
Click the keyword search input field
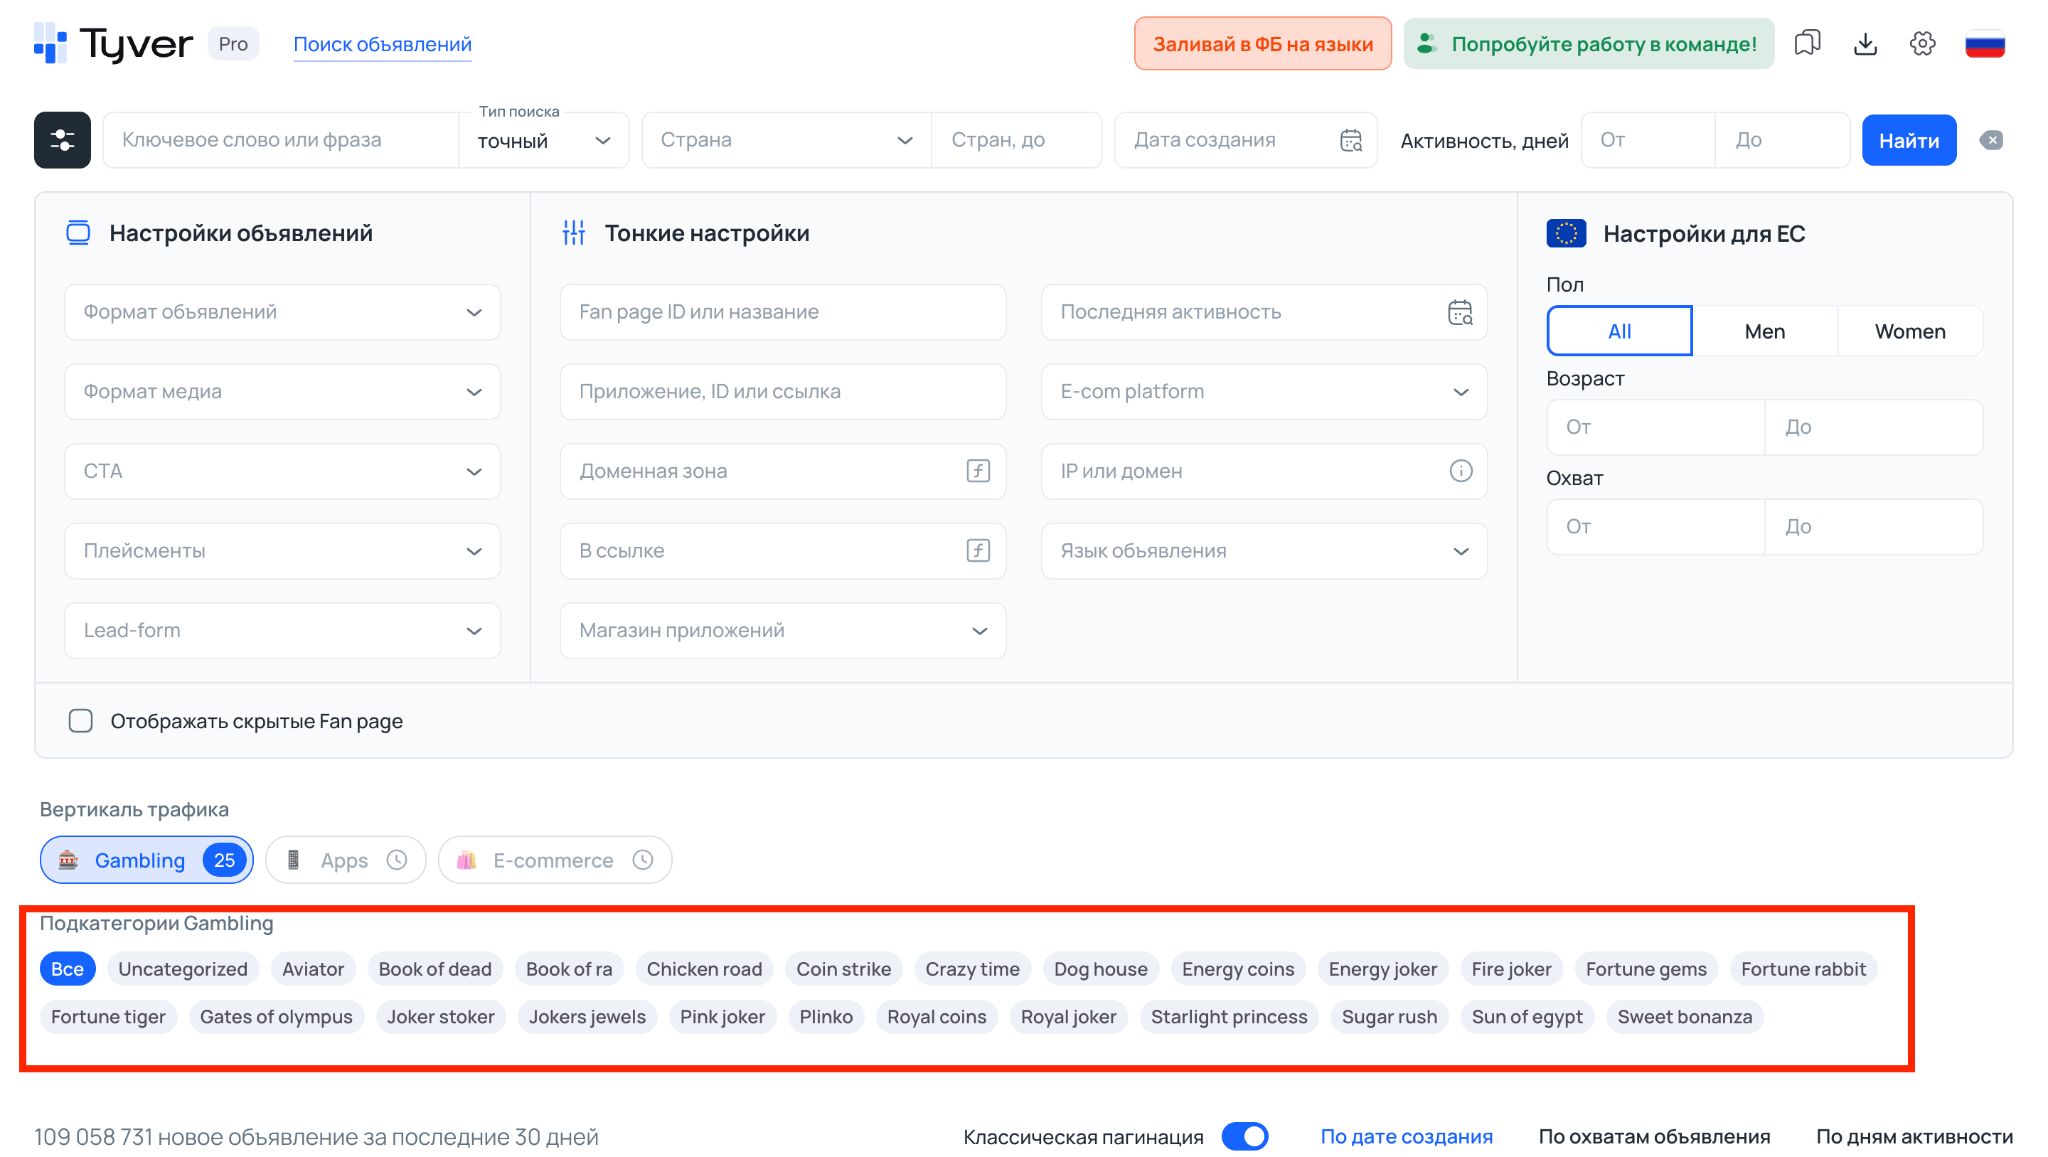(280, 140)
